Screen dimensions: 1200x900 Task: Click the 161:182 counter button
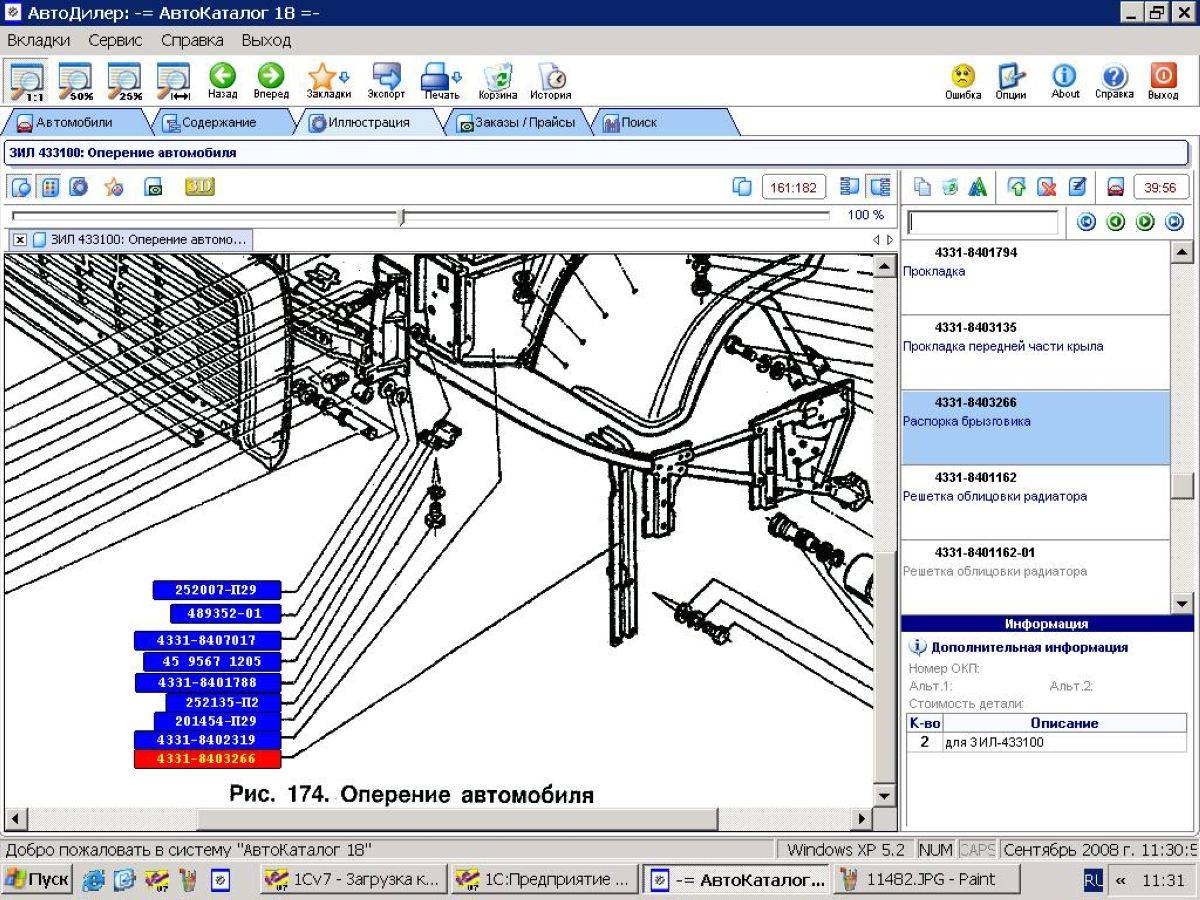(793, 187)
